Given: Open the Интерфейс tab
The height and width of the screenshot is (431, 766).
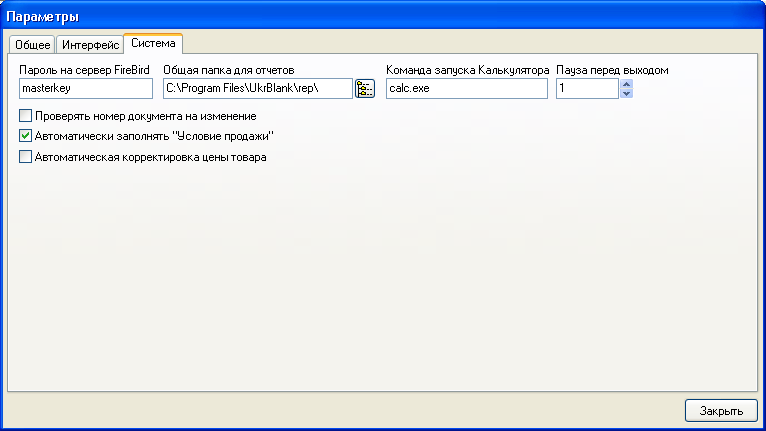Looking at the screenshot, I should pyautogui.click(x=89, y=45).
